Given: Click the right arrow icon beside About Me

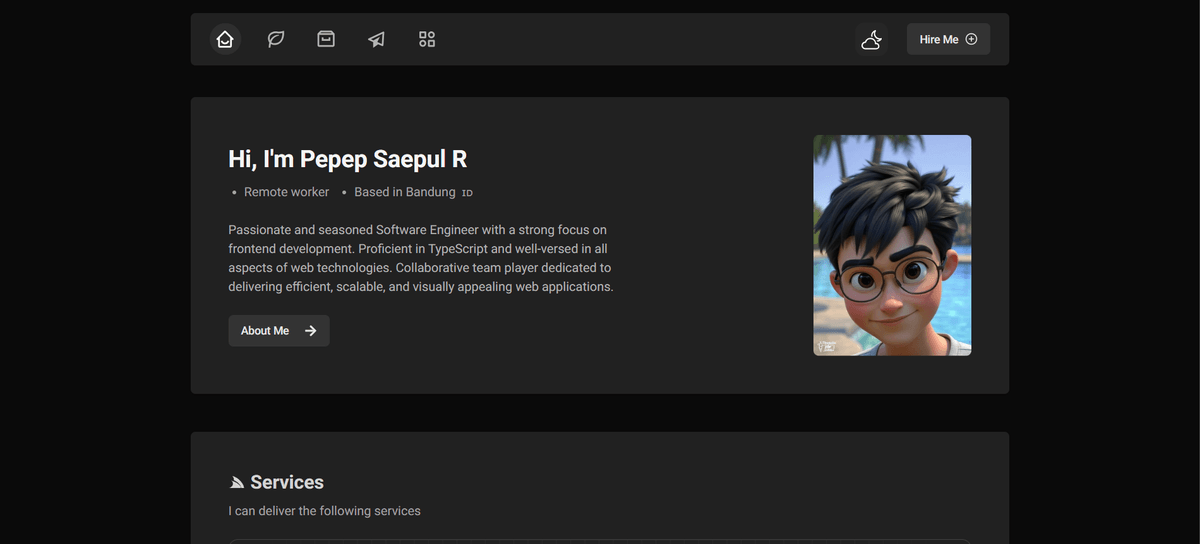Looking at the screenshot, I should (311, 331).
